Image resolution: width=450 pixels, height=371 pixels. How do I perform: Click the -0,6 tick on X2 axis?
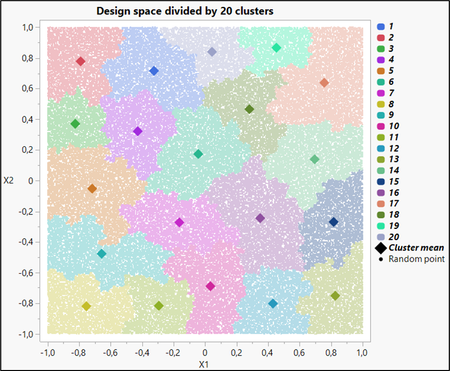coord(26,273)
